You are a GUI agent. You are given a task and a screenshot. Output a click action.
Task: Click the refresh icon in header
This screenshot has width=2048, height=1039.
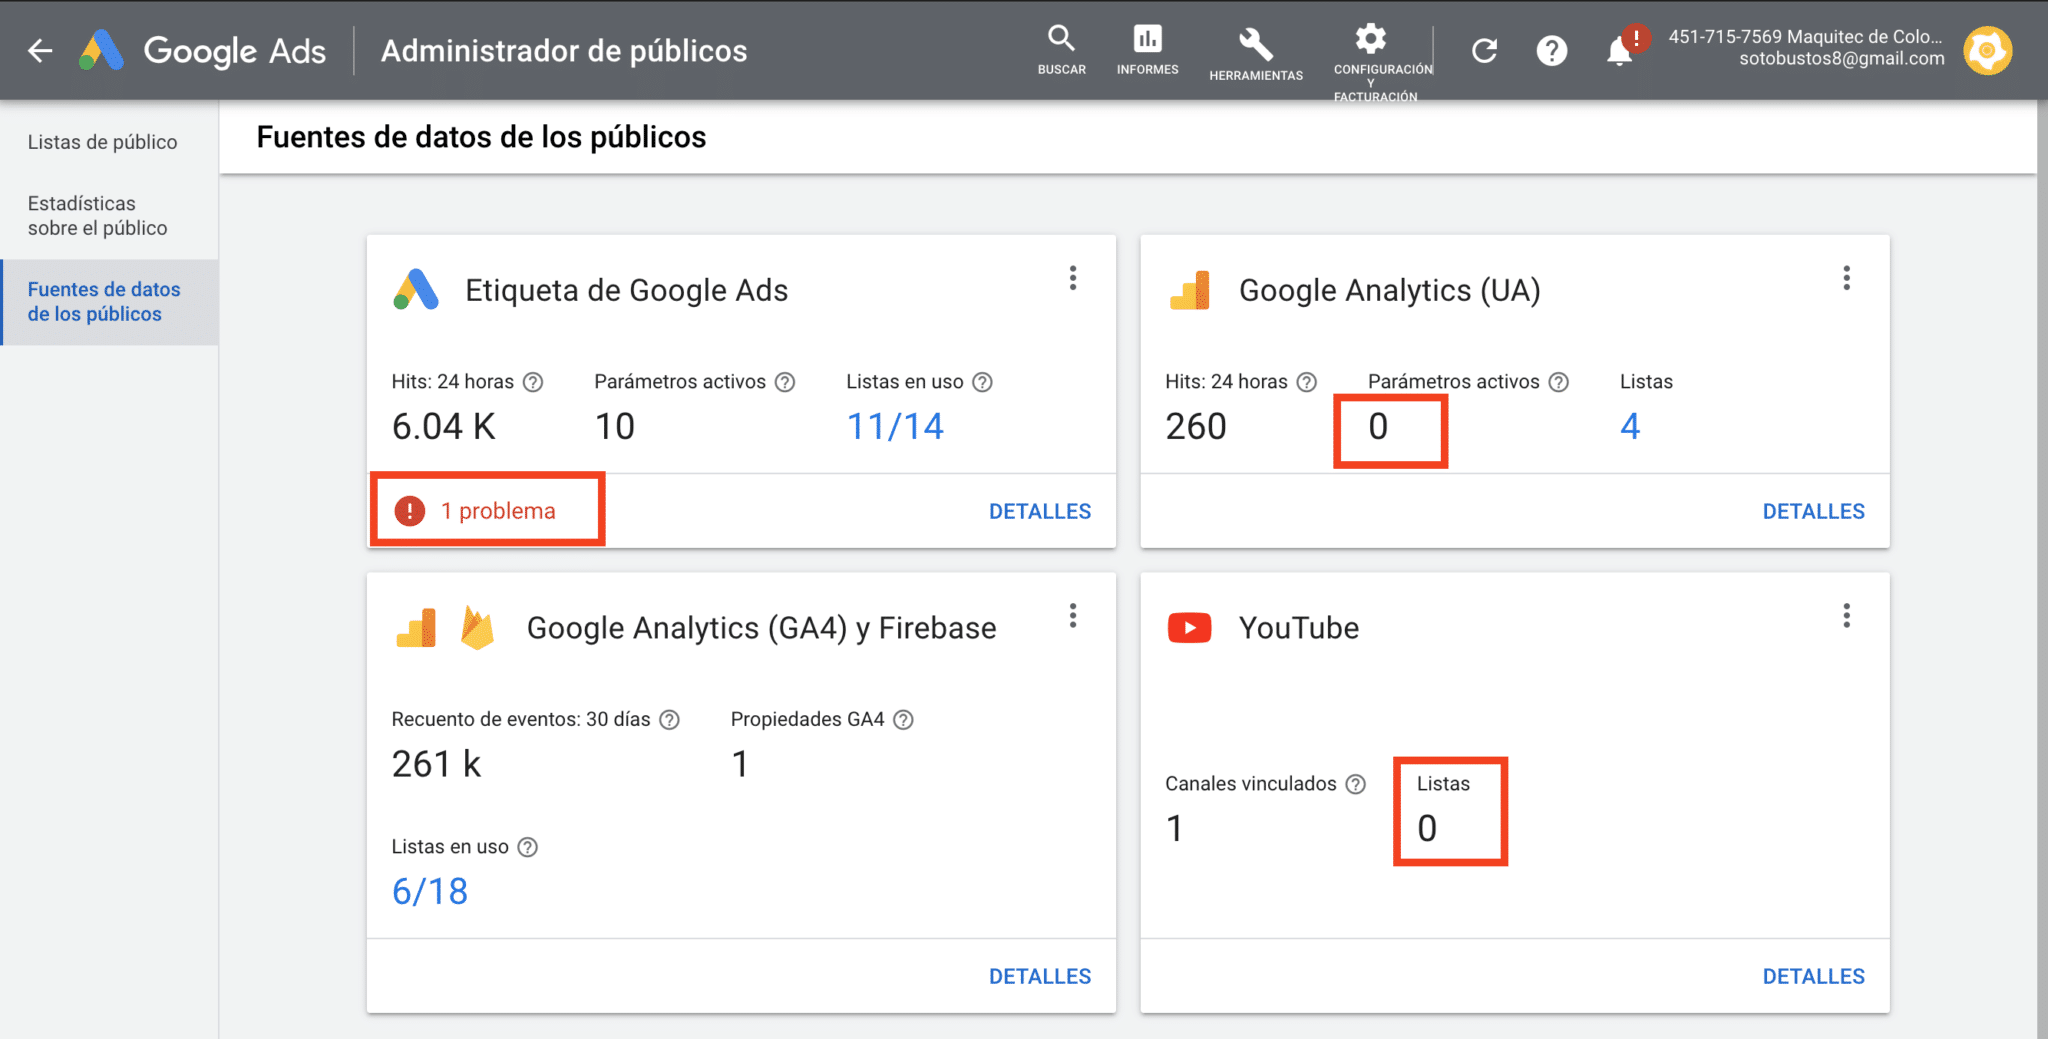point(1484,51)
